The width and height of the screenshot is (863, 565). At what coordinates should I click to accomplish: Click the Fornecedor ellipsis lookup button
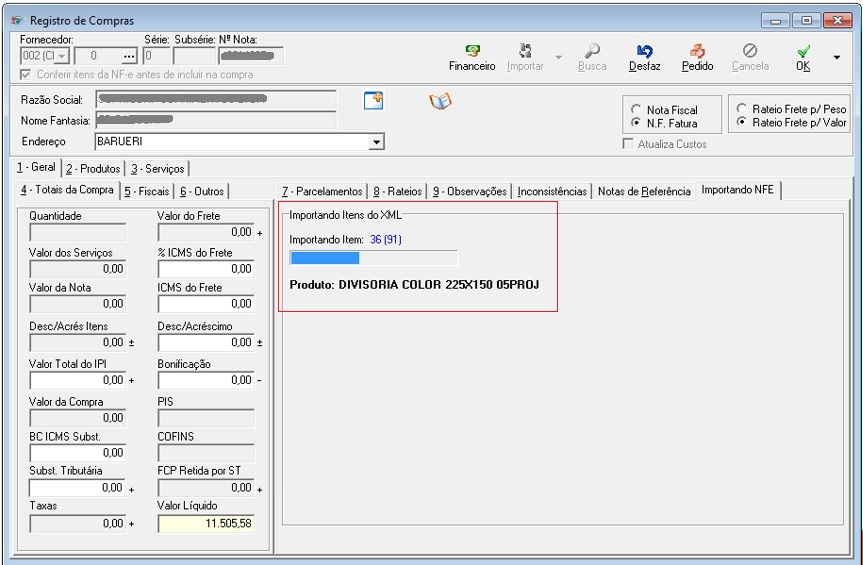[x=128, y=57]
